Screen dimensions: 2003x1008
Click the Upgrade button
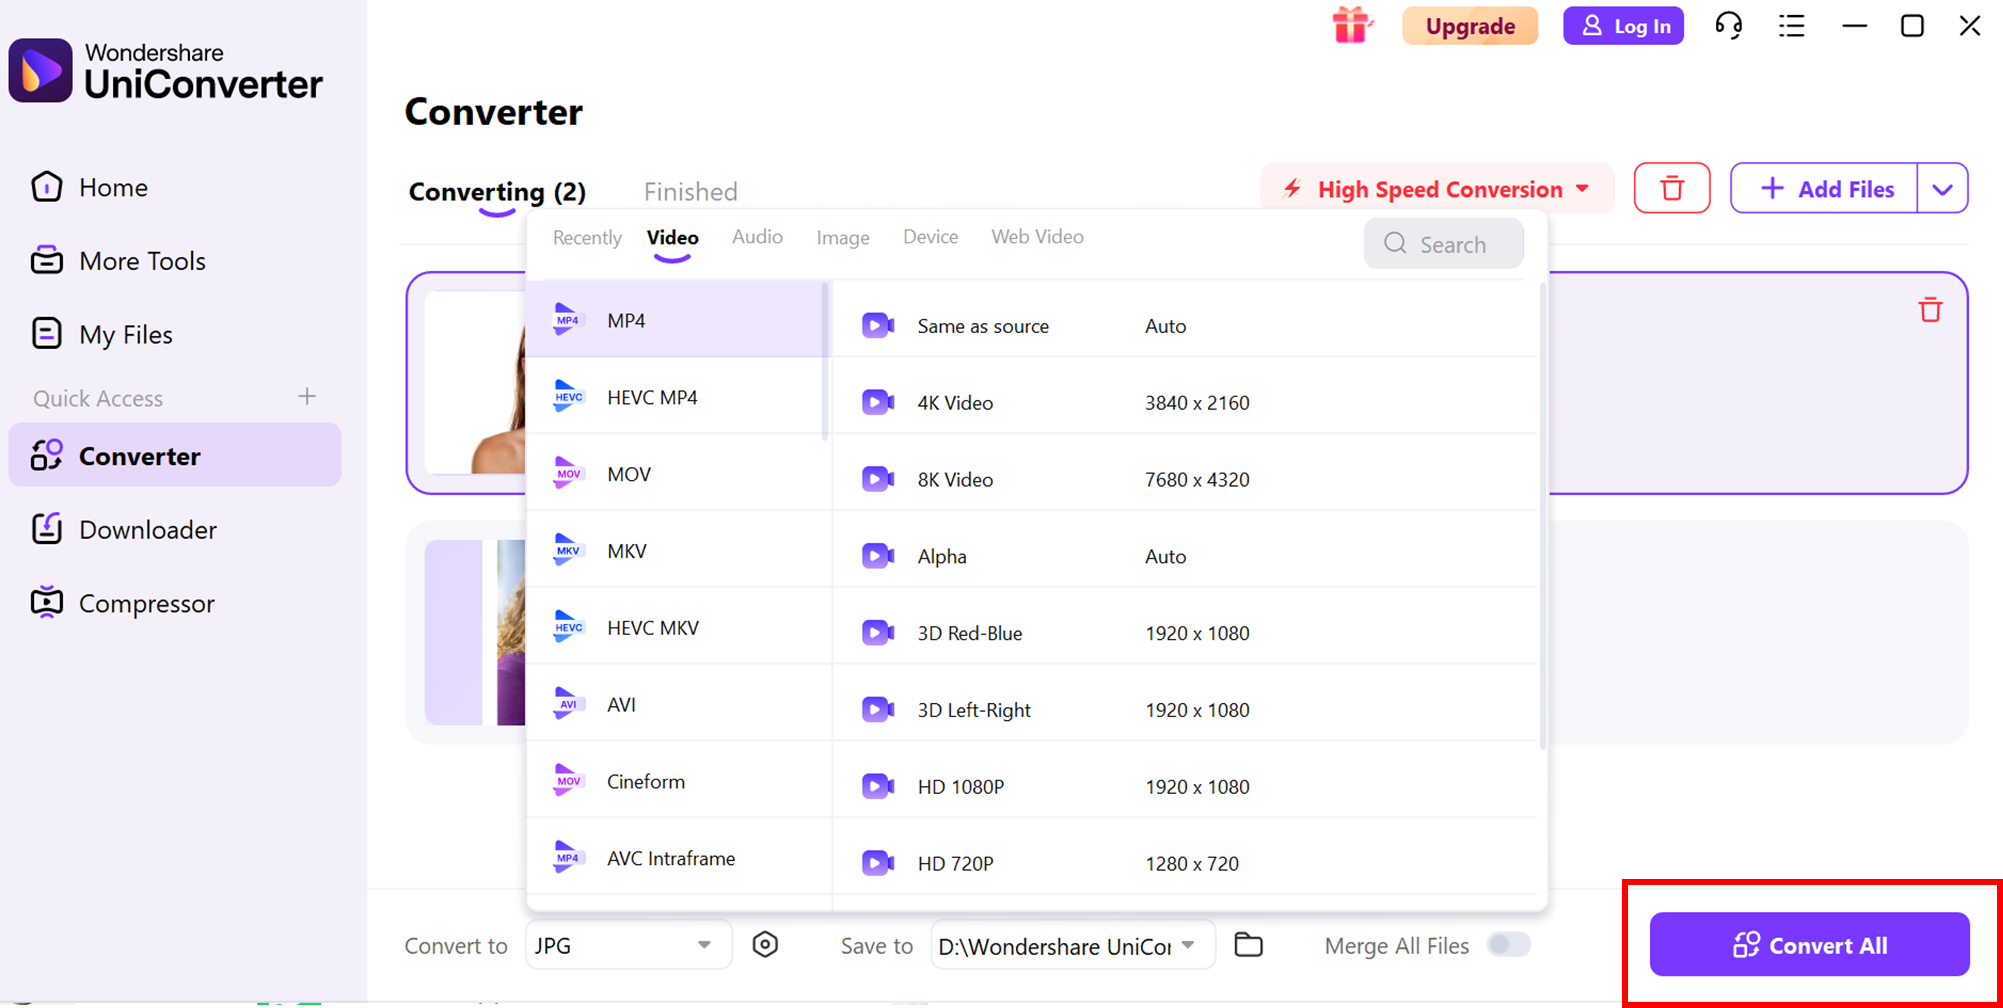pyautogui.click(x=1469, y=26)
